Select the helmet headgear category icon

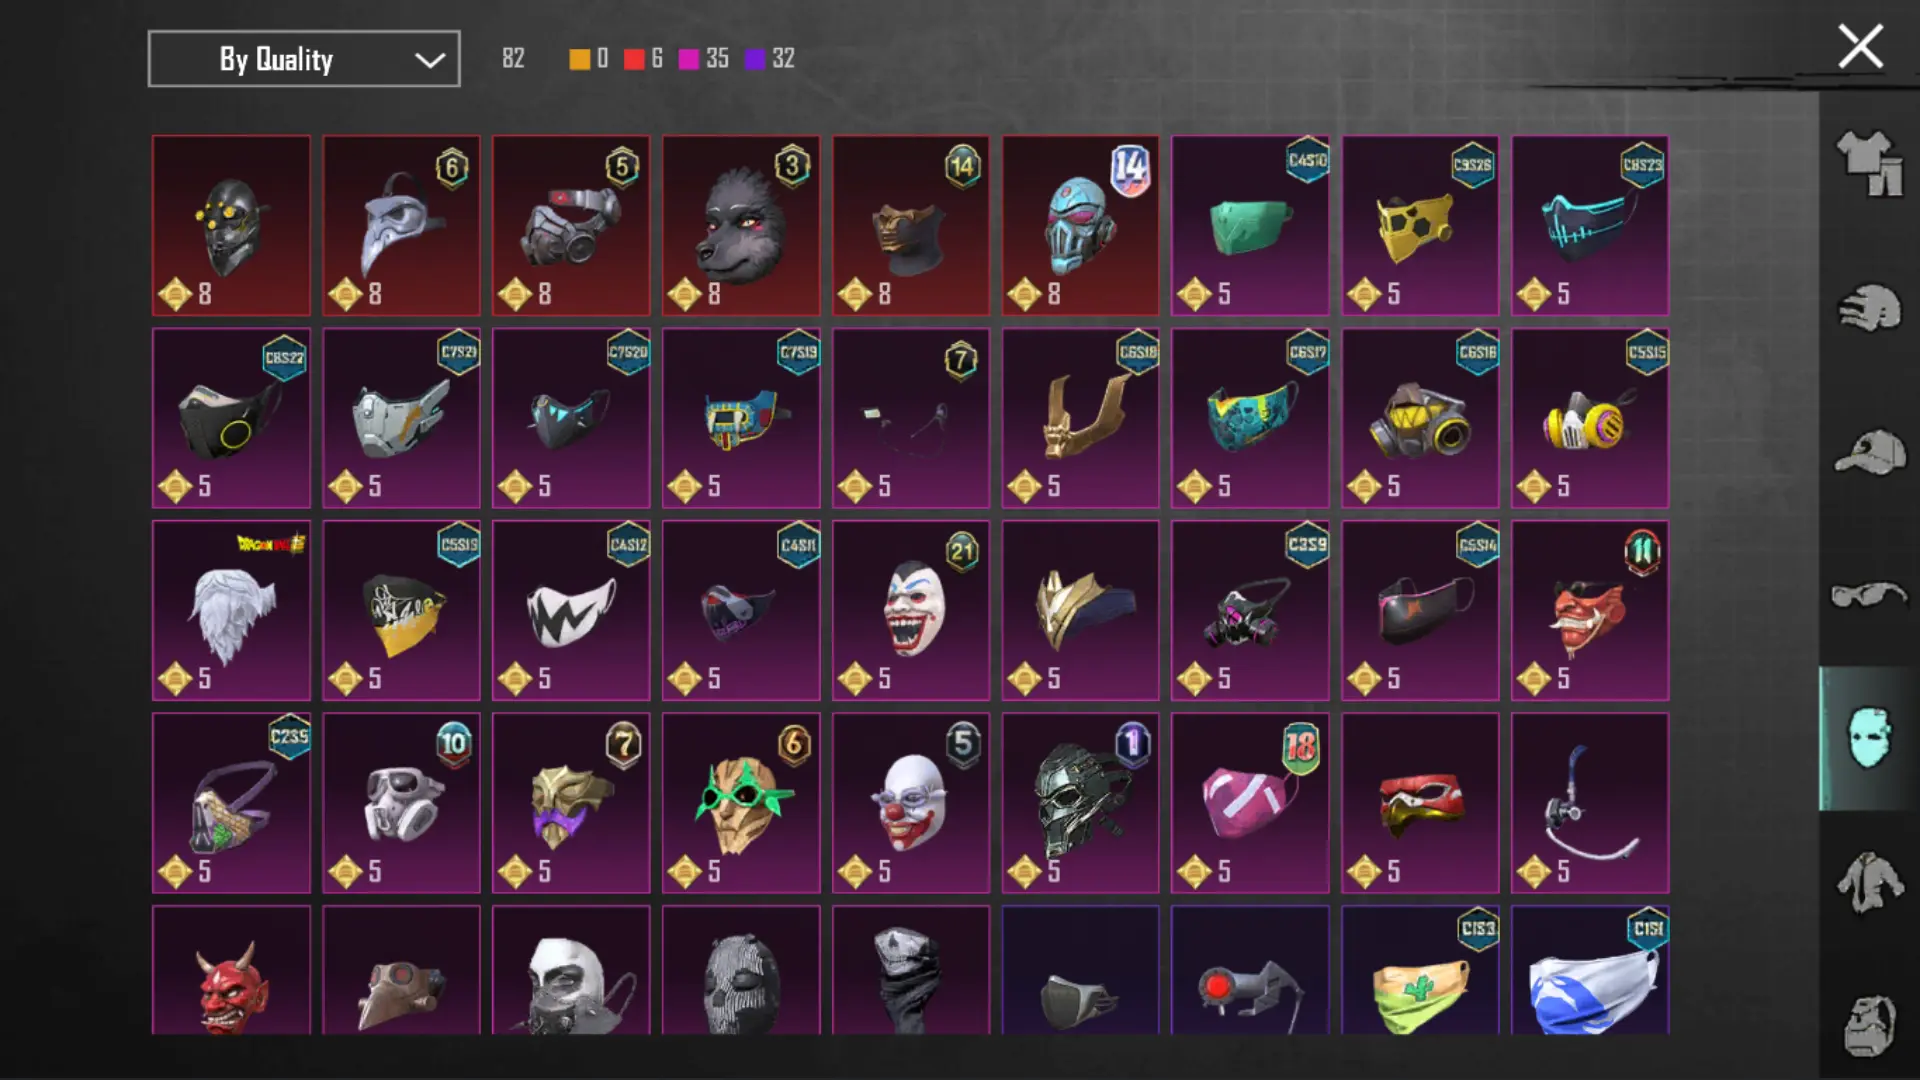click(1869, 308)
